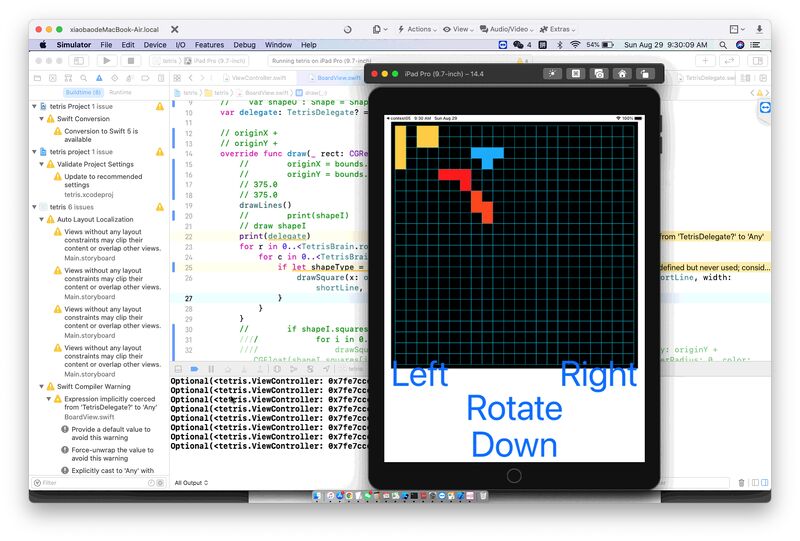Click the second simulator title bar icon

(576, 74)
